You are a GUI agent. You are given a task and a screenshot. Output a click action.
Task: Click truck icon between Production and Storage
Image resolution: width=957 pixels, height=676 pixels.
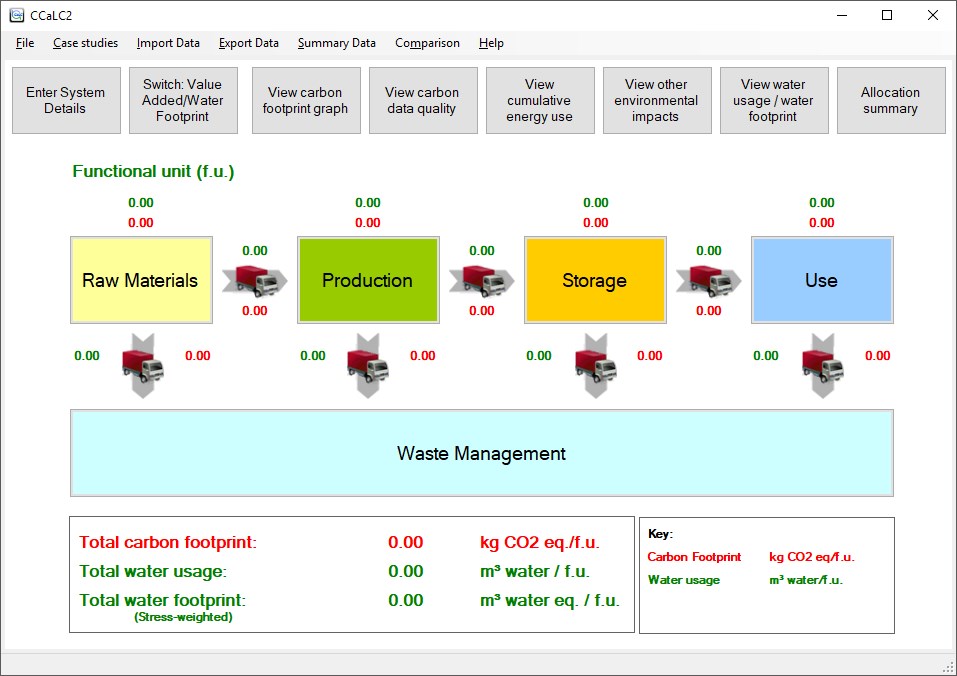[x=482, y=281]
